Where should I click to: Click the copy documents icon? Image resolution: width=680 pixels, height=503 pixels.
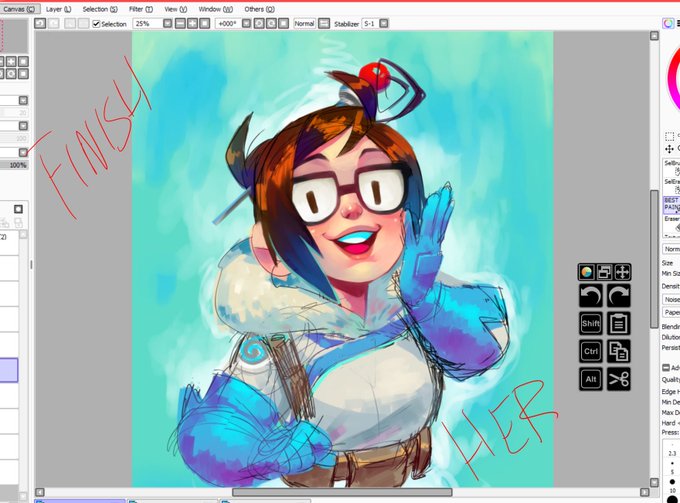pos(618,351)
